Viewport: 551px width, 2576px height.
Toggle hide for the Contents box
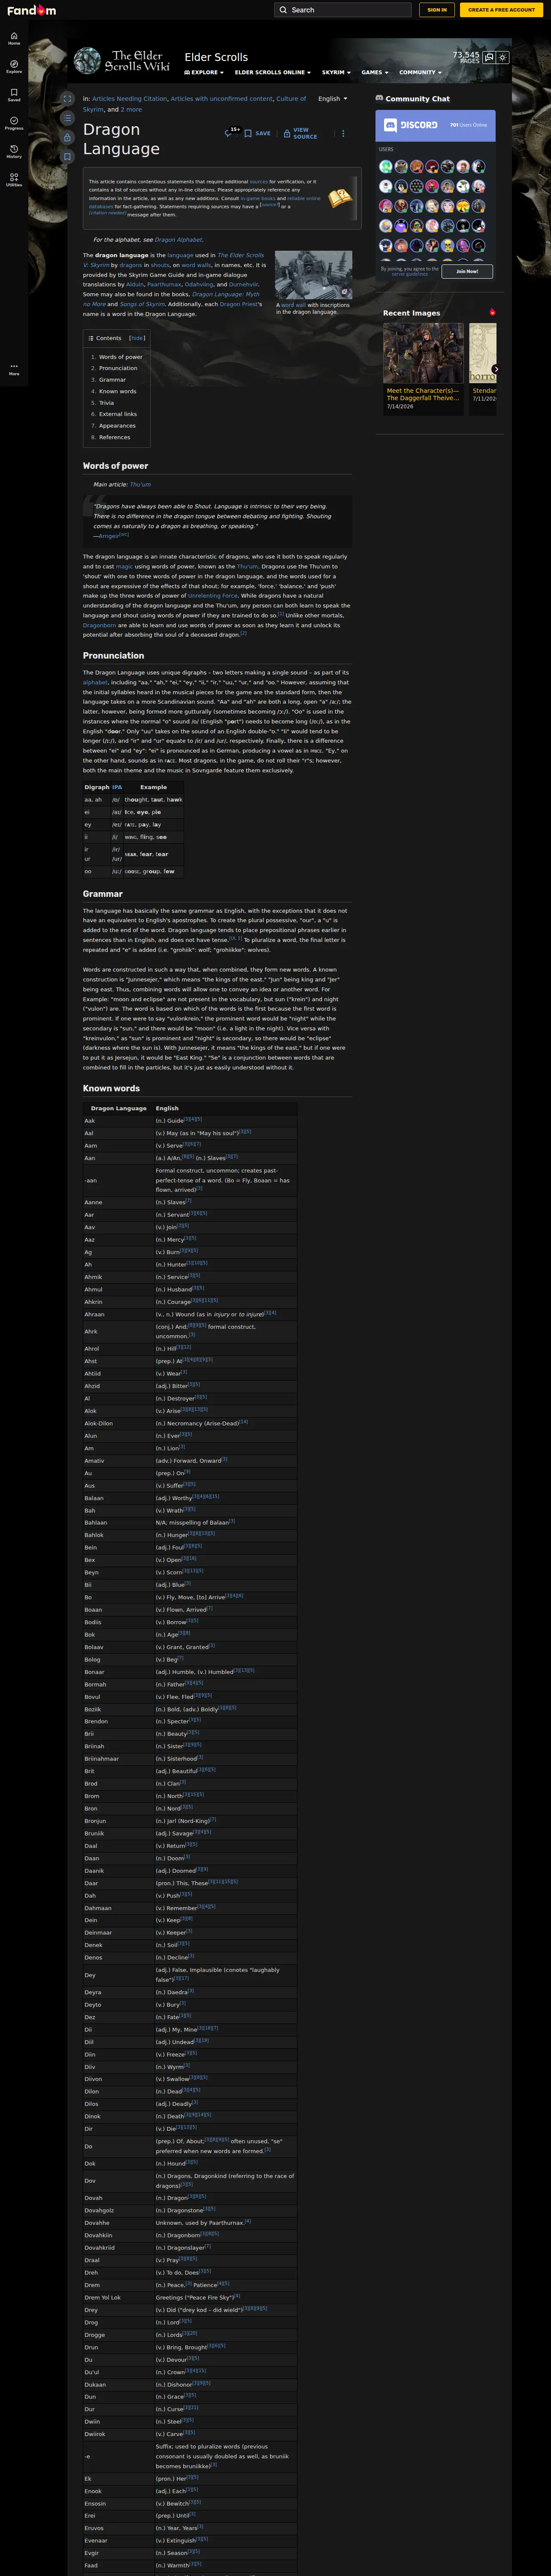point(137,338)
